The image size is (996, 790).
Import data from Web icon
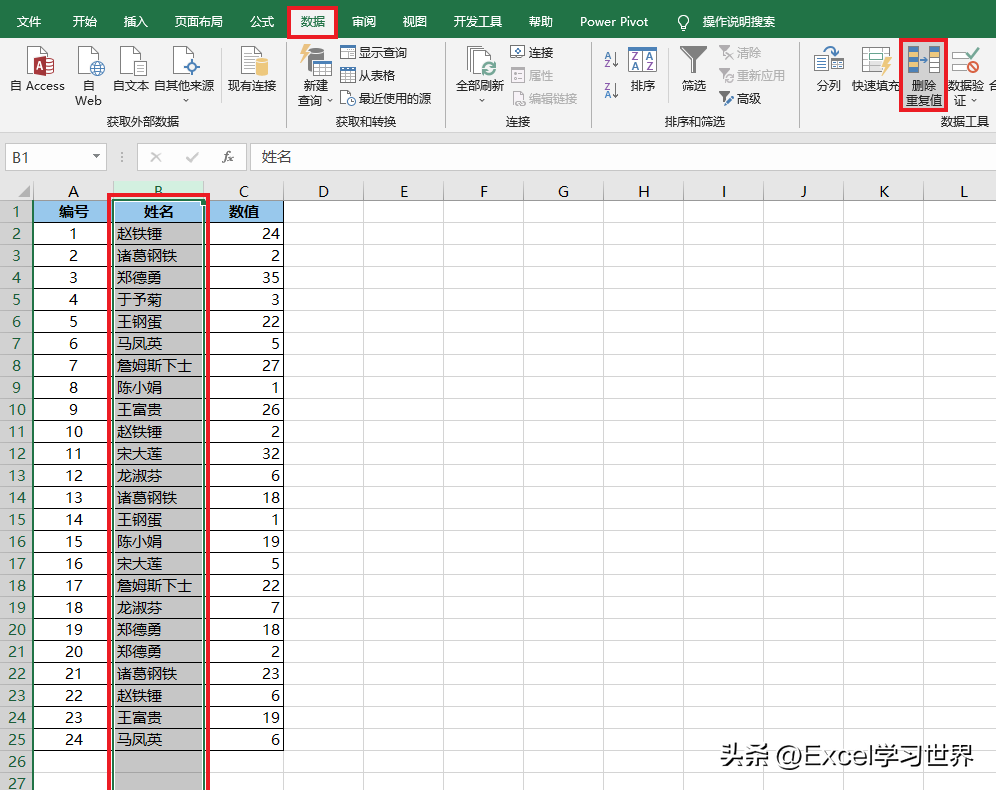90,75
